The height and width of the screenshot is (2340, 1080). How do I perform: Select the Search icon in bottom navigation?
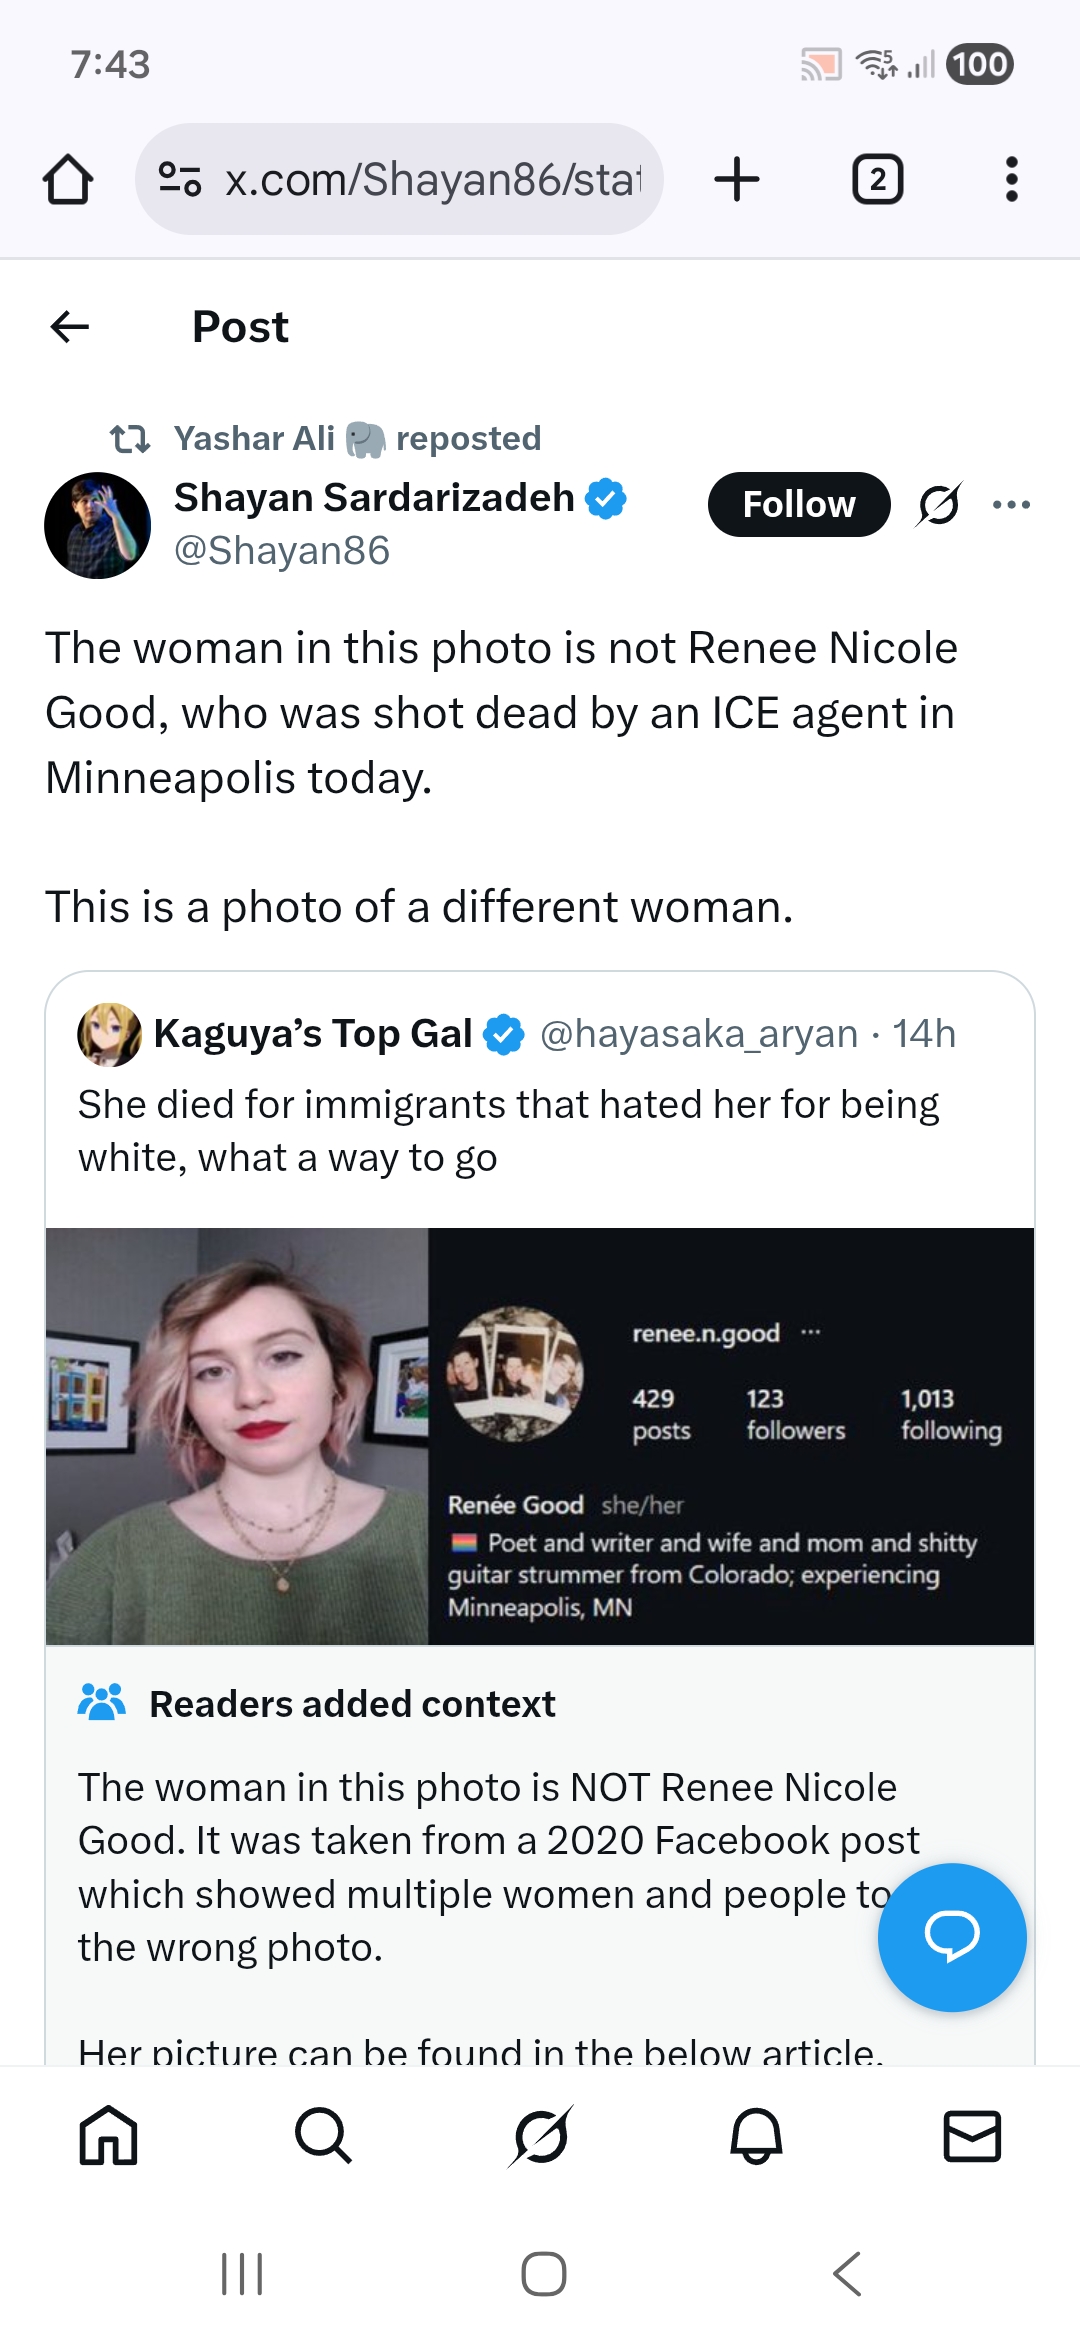(324, 2136)
